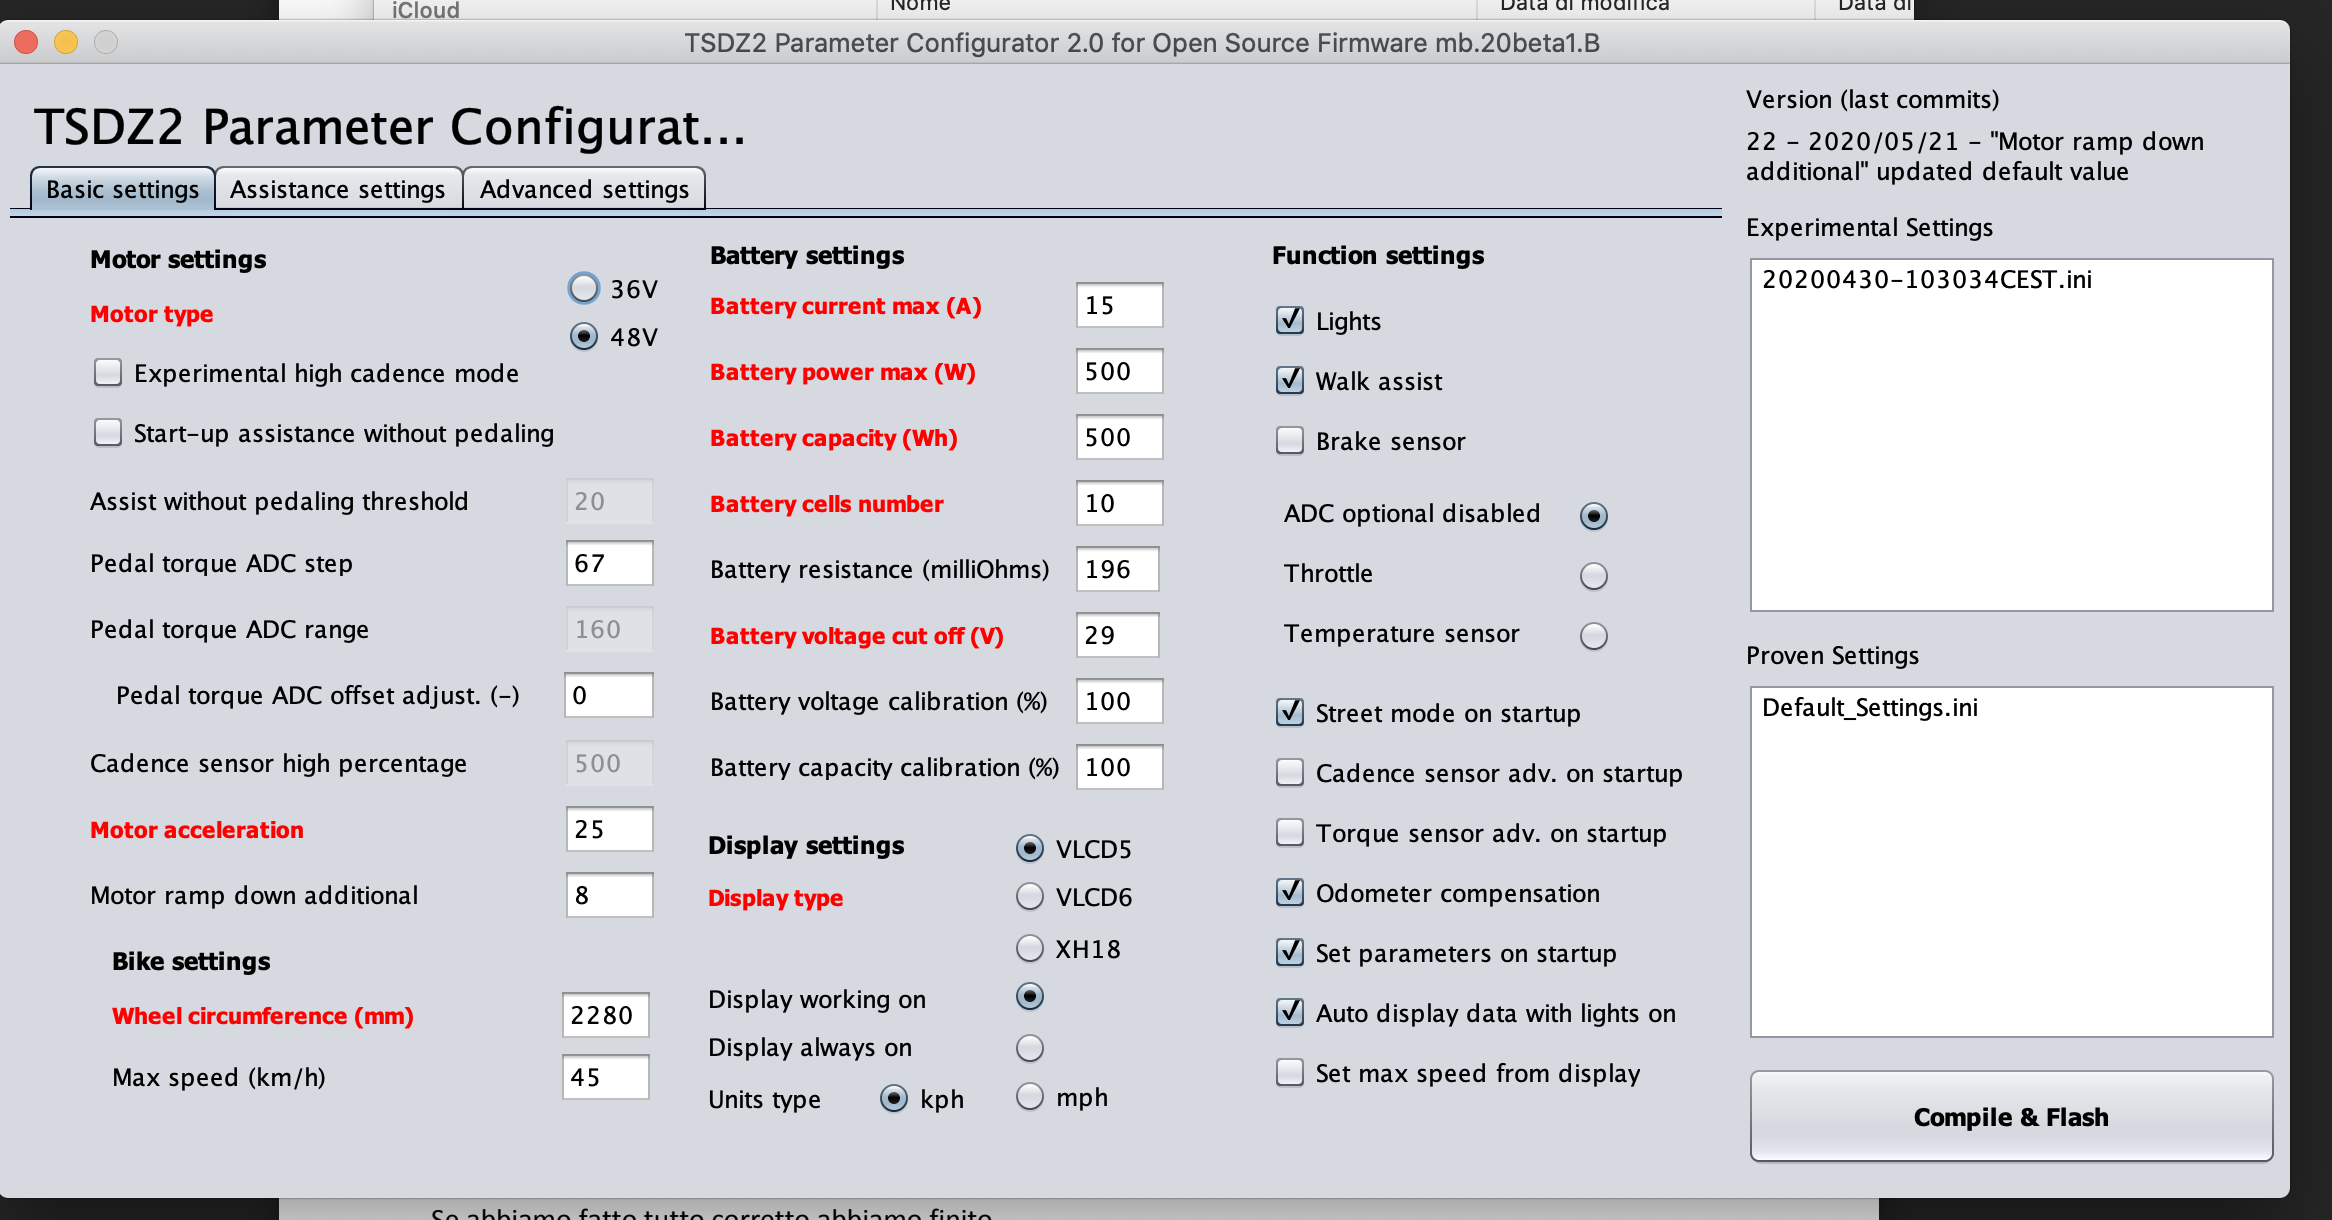Select the 36V motor type
Image resolution: width=2332 pixels, height=1220 pixels.
point(584,288)
